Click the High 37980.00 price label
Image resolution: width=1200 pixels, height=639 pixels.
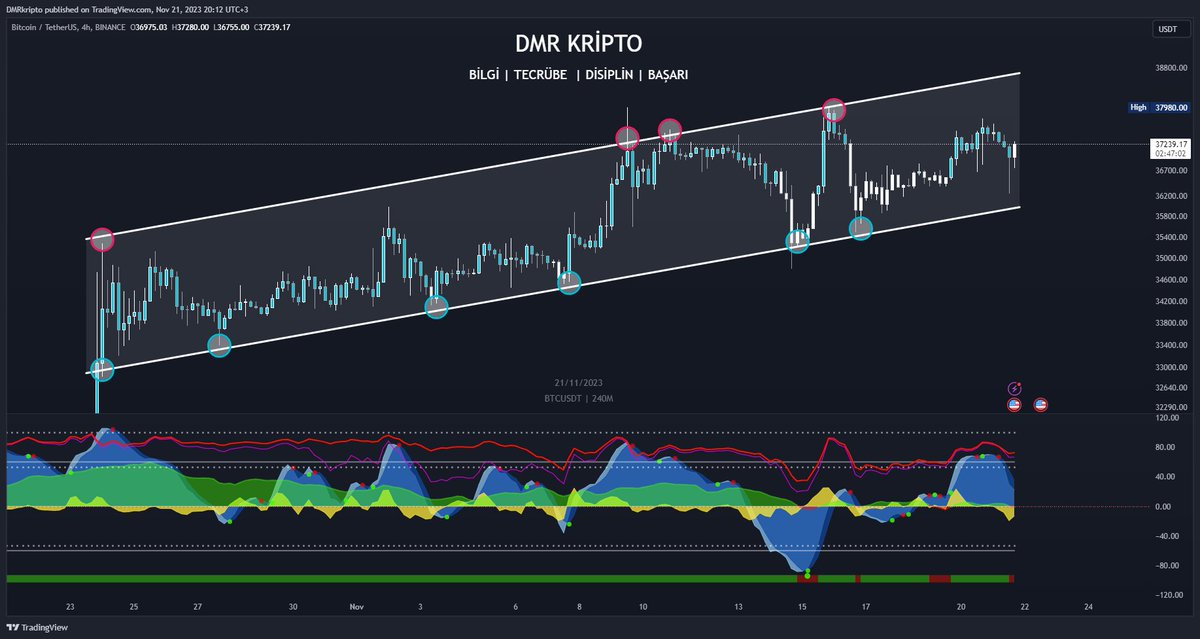click(1158, 107)
